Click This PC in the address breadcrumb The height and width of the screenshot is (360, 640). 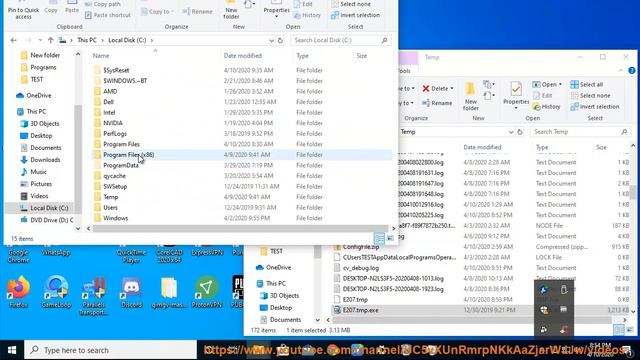87,40
